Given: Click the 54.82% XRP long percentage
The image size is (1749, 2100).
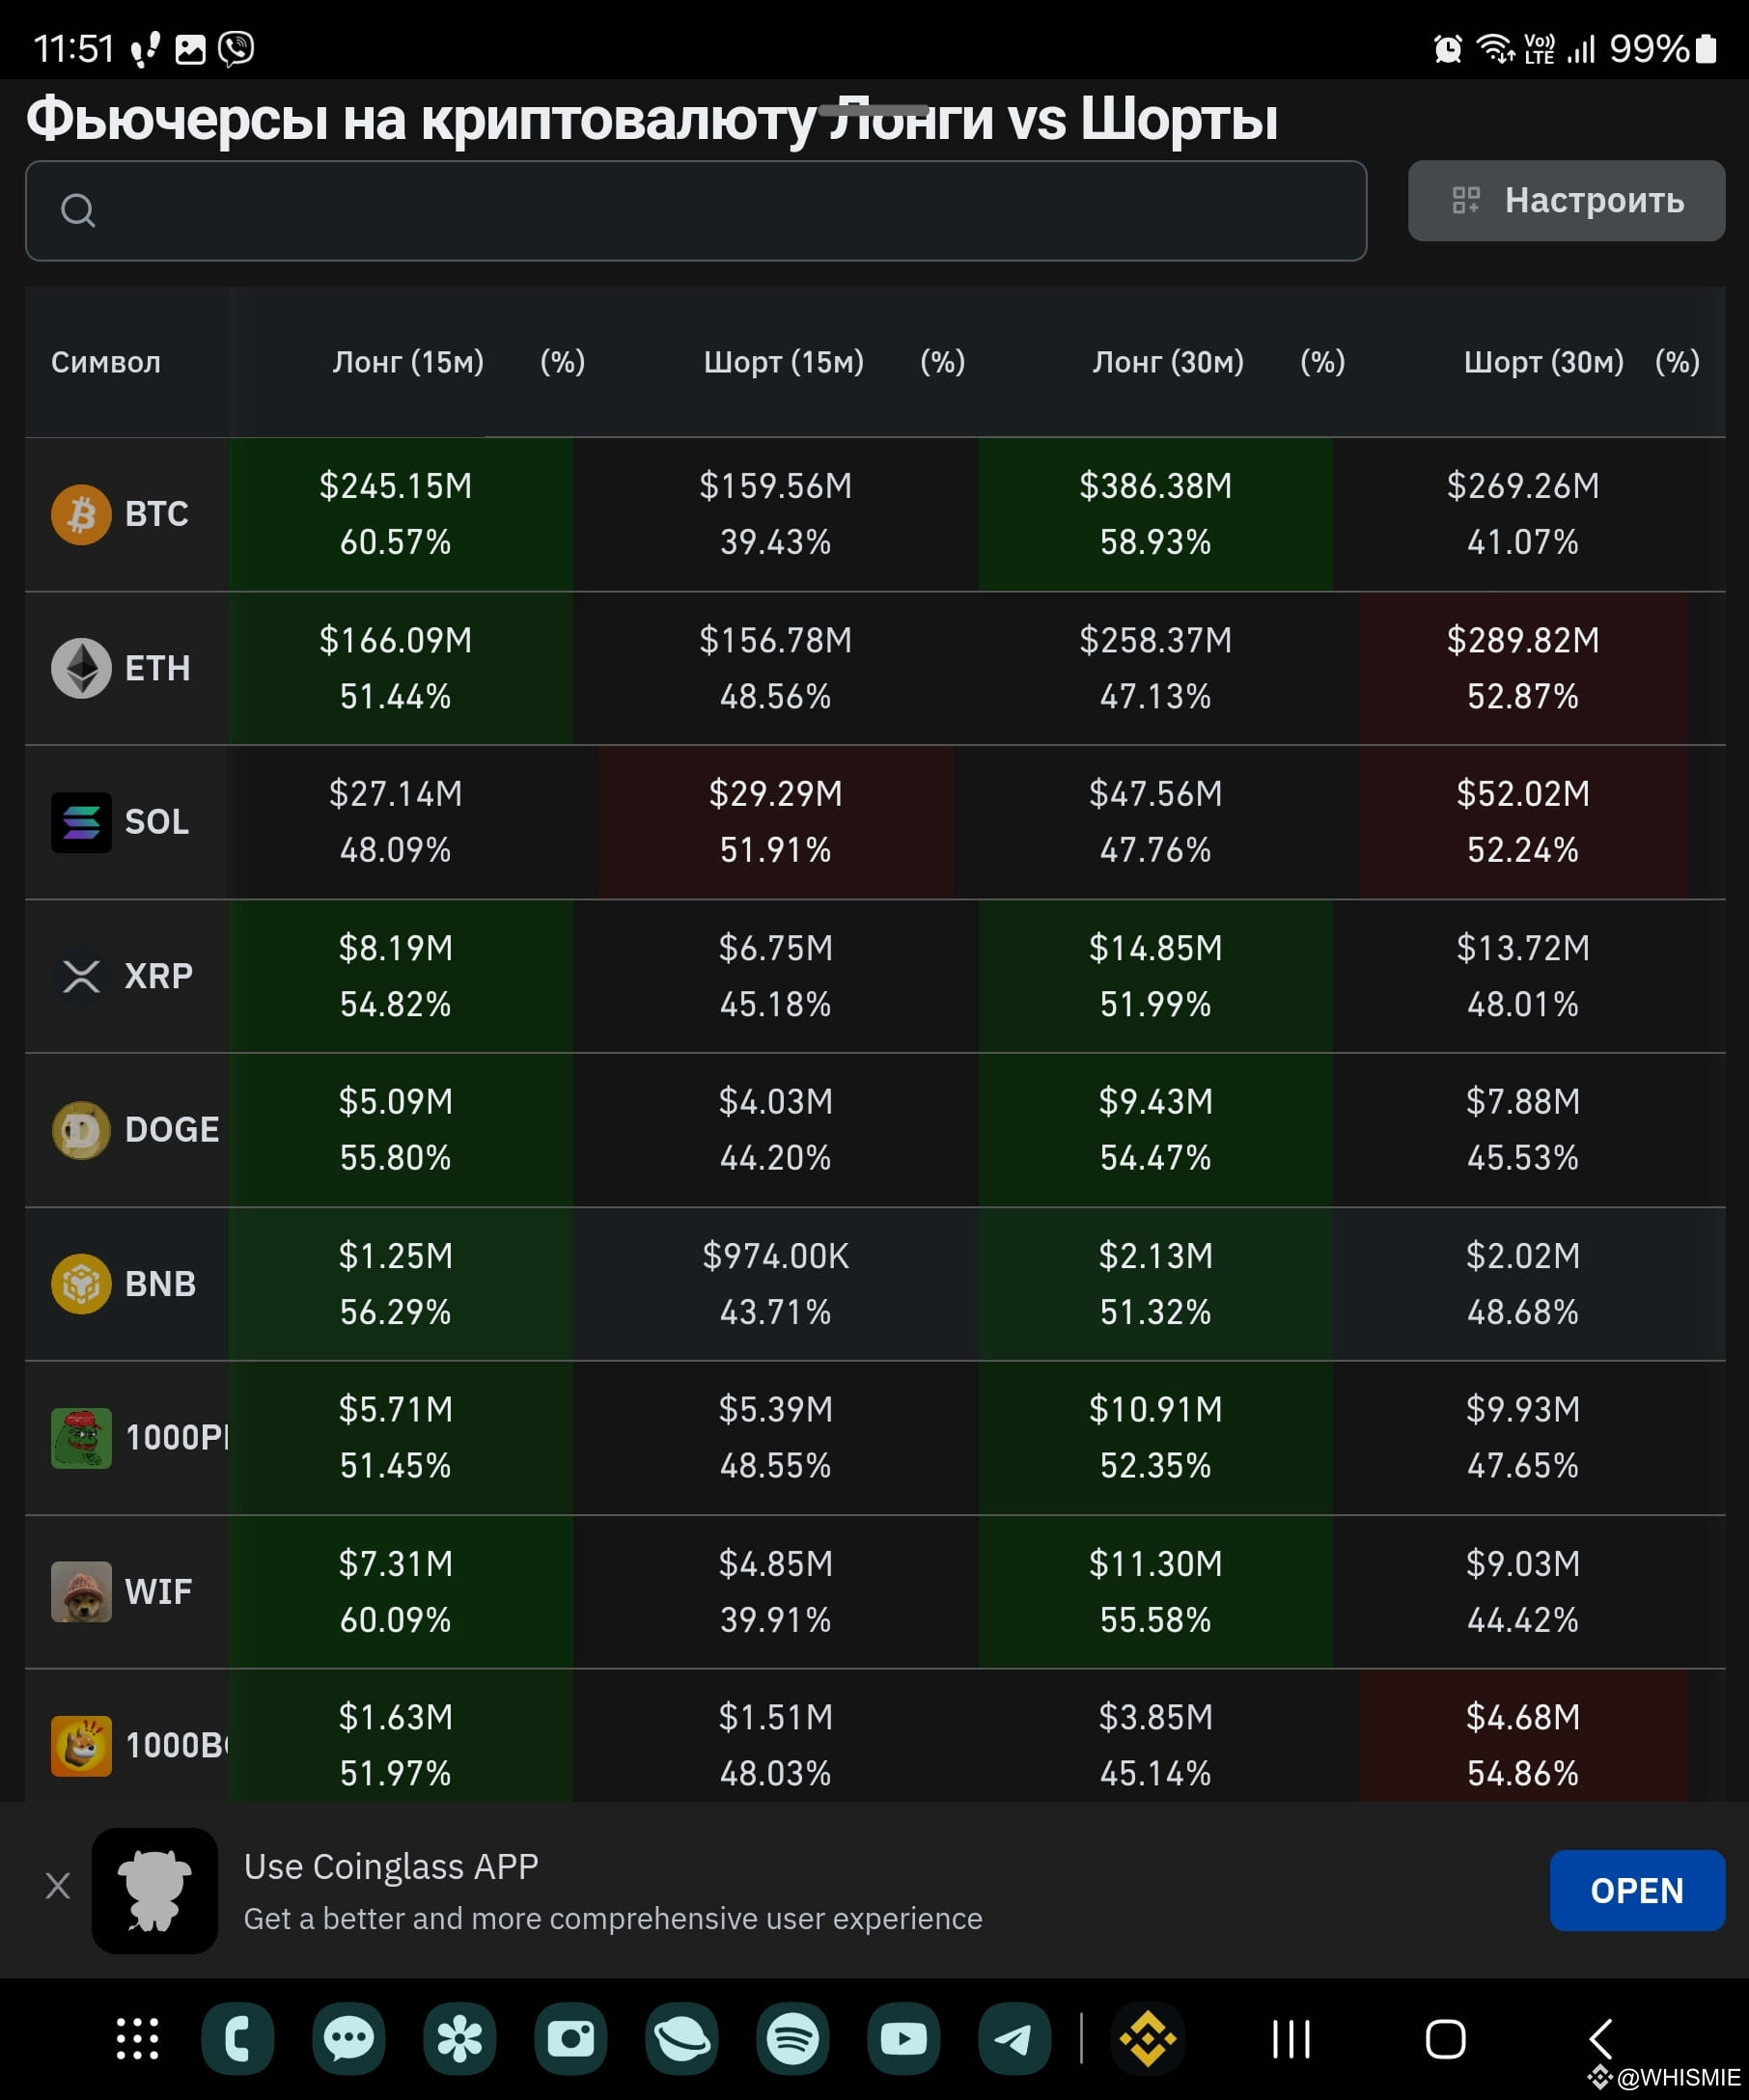Looking at the screenshot, I should coord(396,1004).
